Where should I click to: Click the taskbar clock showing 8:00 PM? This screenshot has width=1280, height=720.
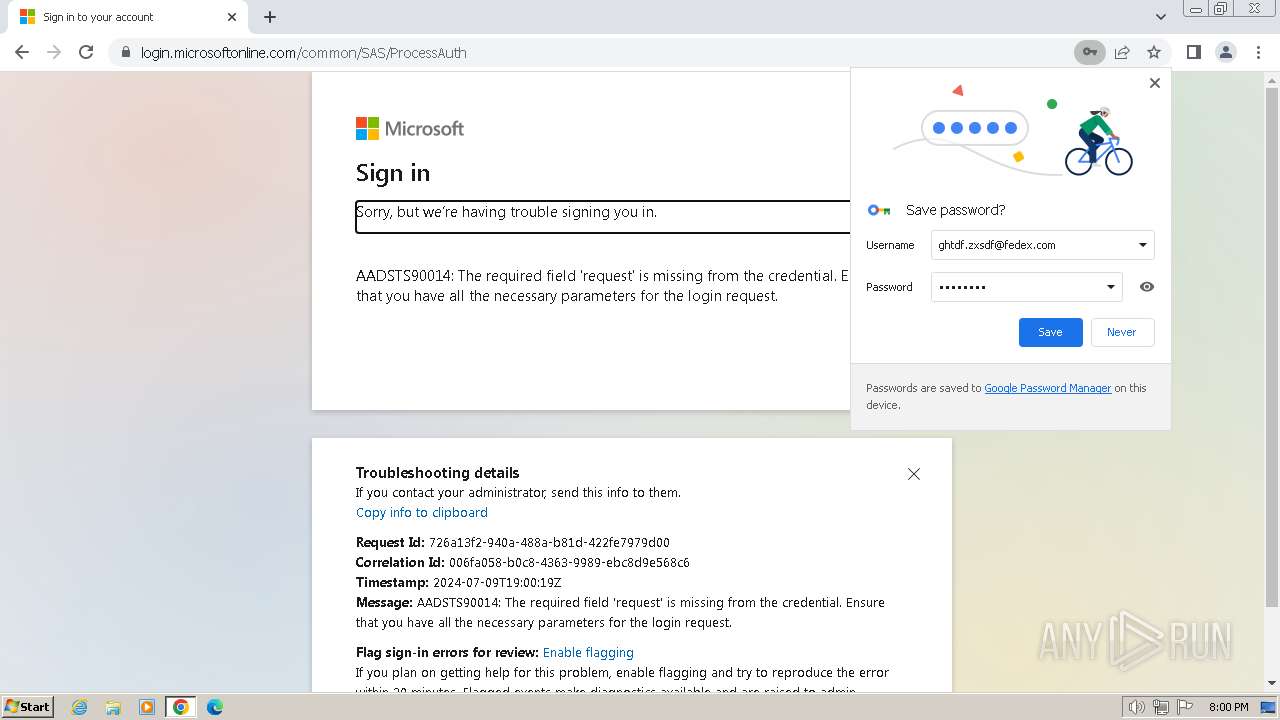click(x=1228, y=707)
